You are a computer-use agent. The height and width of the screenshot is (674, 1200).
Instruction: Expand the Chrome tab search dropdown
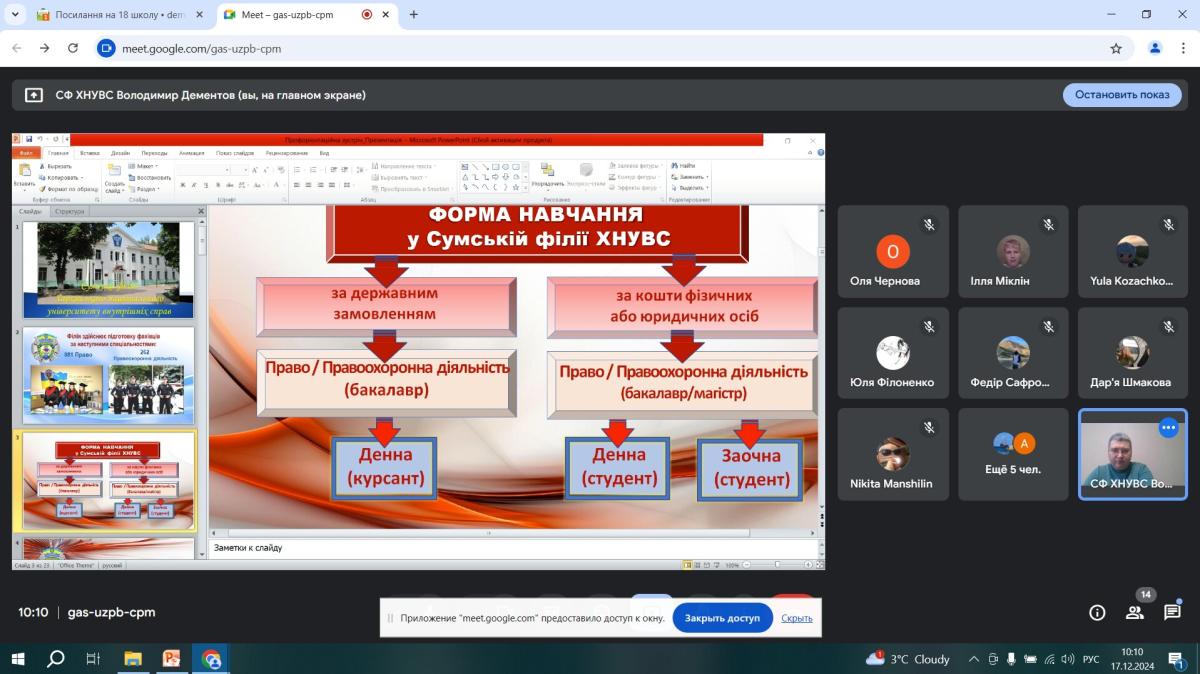(15, 15)
